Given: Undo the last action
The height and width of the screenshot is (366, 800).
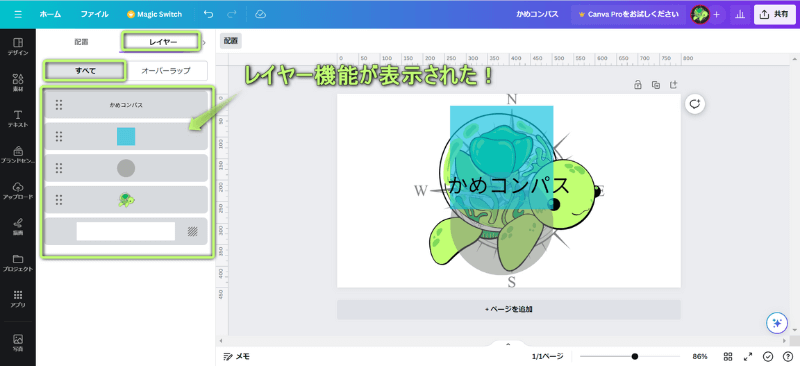Looking at the screenshot, I should 208,14.
